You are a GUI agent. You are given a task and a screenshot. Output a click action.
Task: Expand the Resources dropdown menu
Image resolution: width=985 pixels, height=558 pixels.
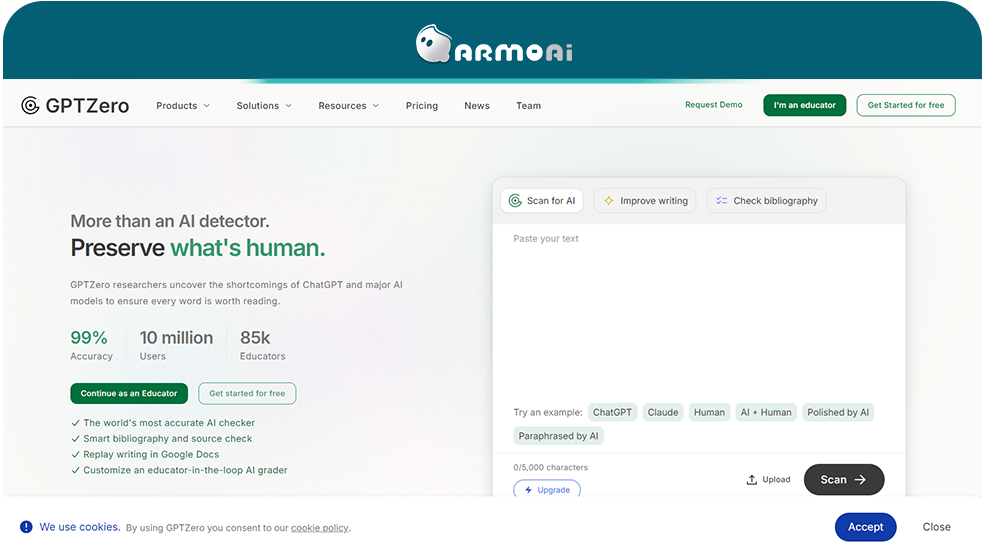click(348, 106)
